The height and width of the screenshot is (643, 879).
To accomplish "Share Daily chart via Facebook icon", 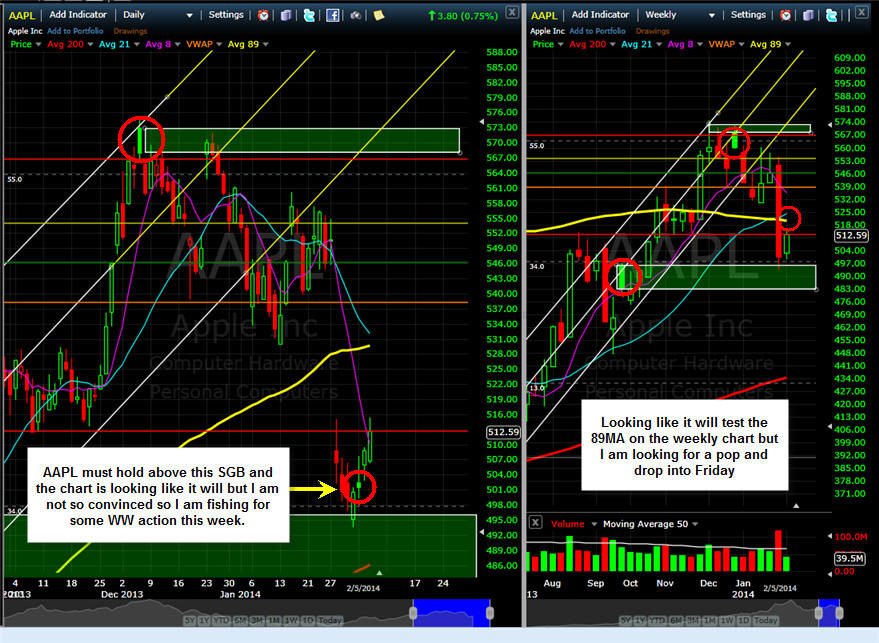I will pyautogui.click(x=332, y=15).
